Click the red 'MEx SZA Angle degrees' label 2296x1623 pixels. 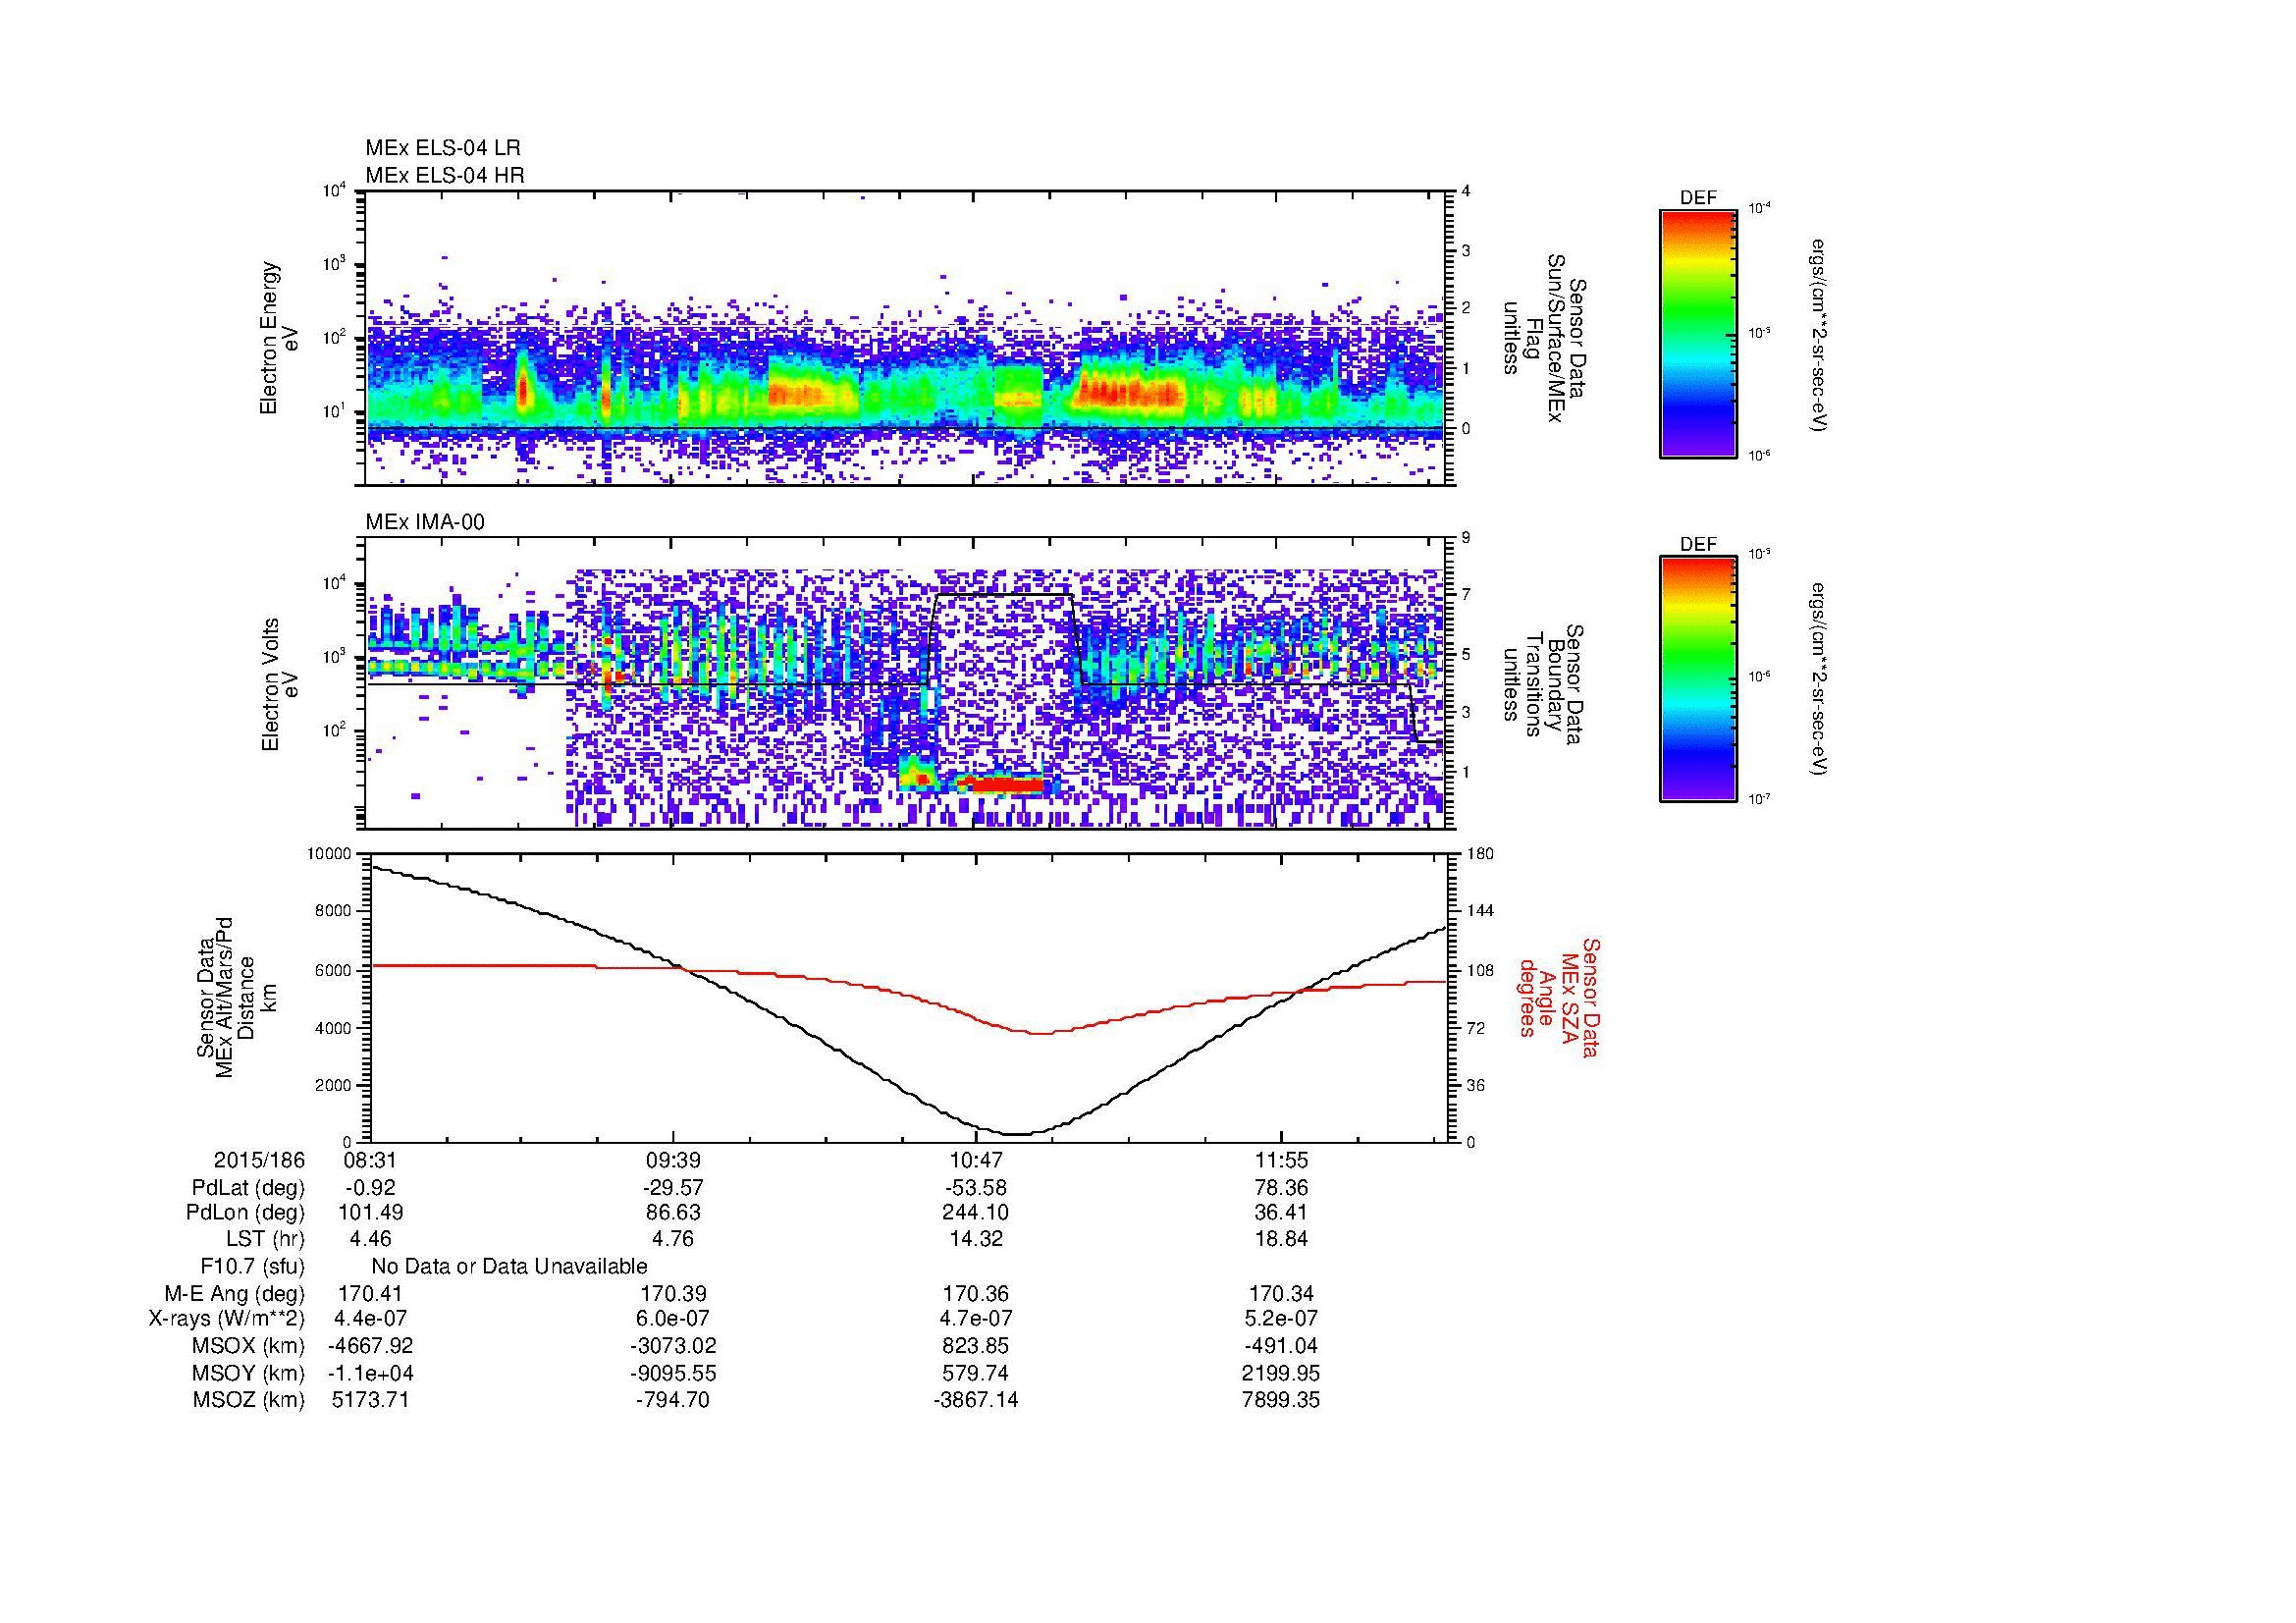(x=1559, y=997)
